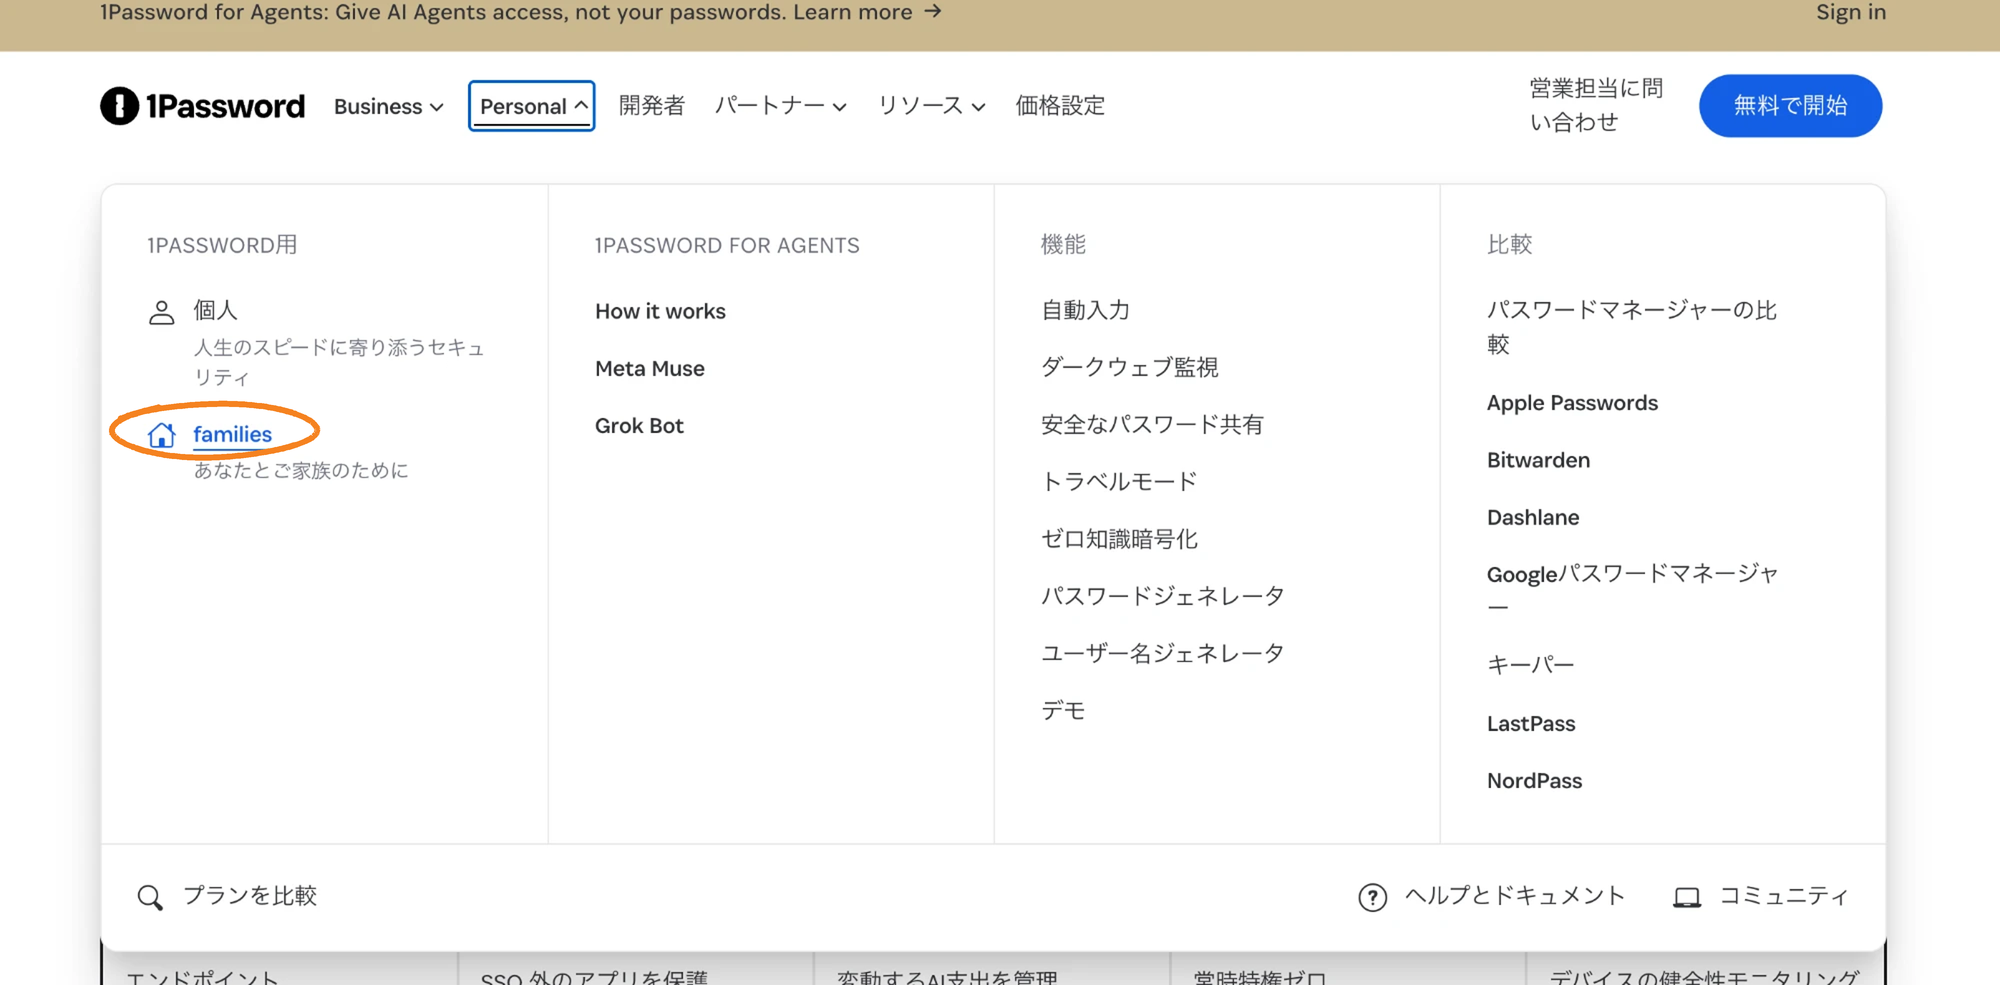Click the arrow after Learn more
The image size is (2000, 985).
(x=933, y=12)
